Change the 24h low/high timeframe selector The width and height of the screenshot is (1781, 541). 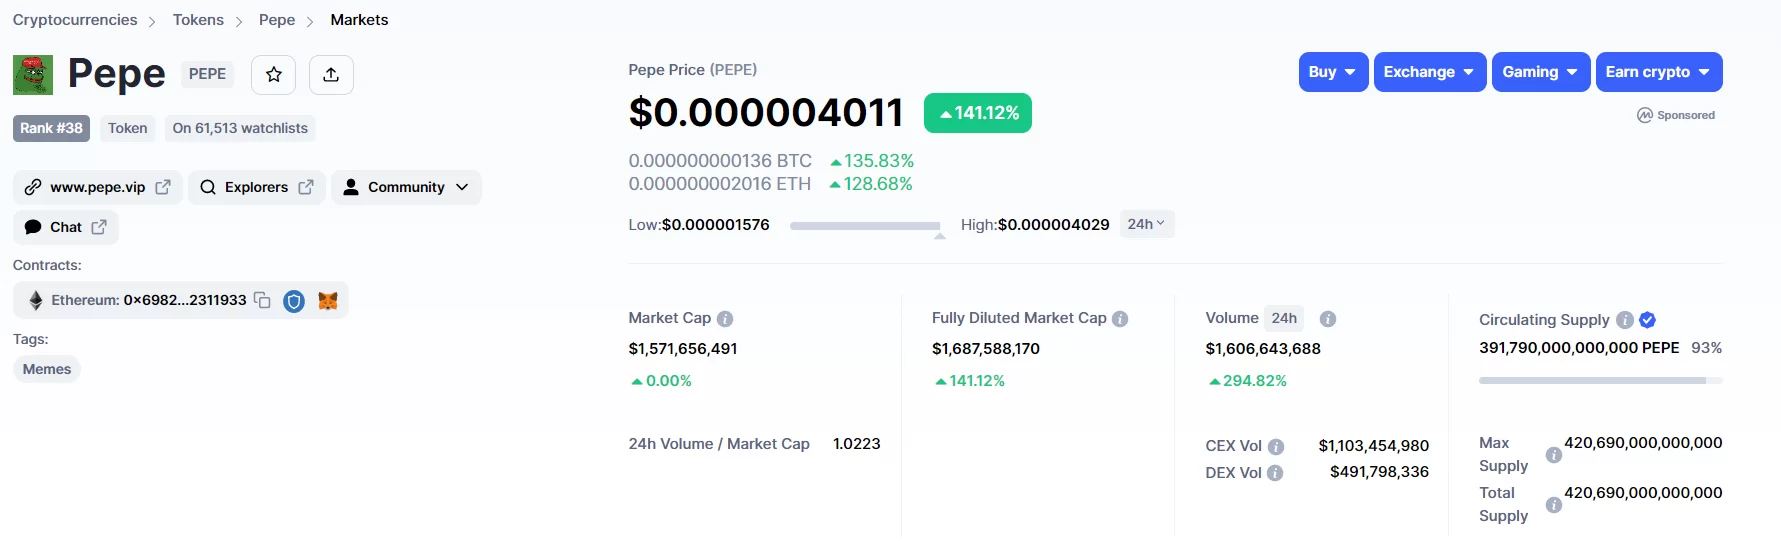(1146, 224)
